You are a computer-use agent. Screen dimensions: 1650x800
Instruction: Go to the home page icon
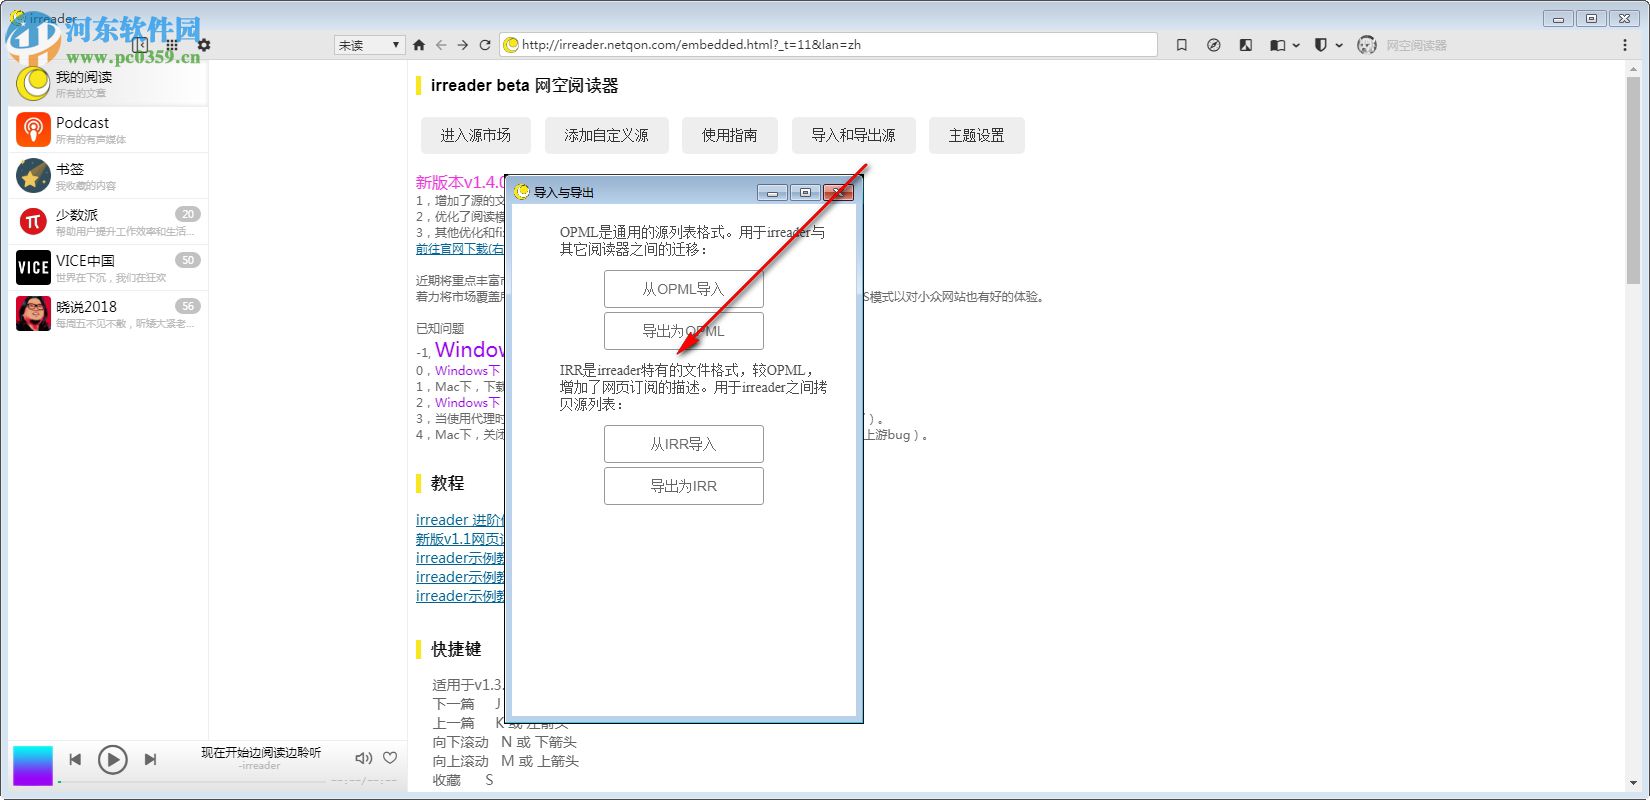419,45
